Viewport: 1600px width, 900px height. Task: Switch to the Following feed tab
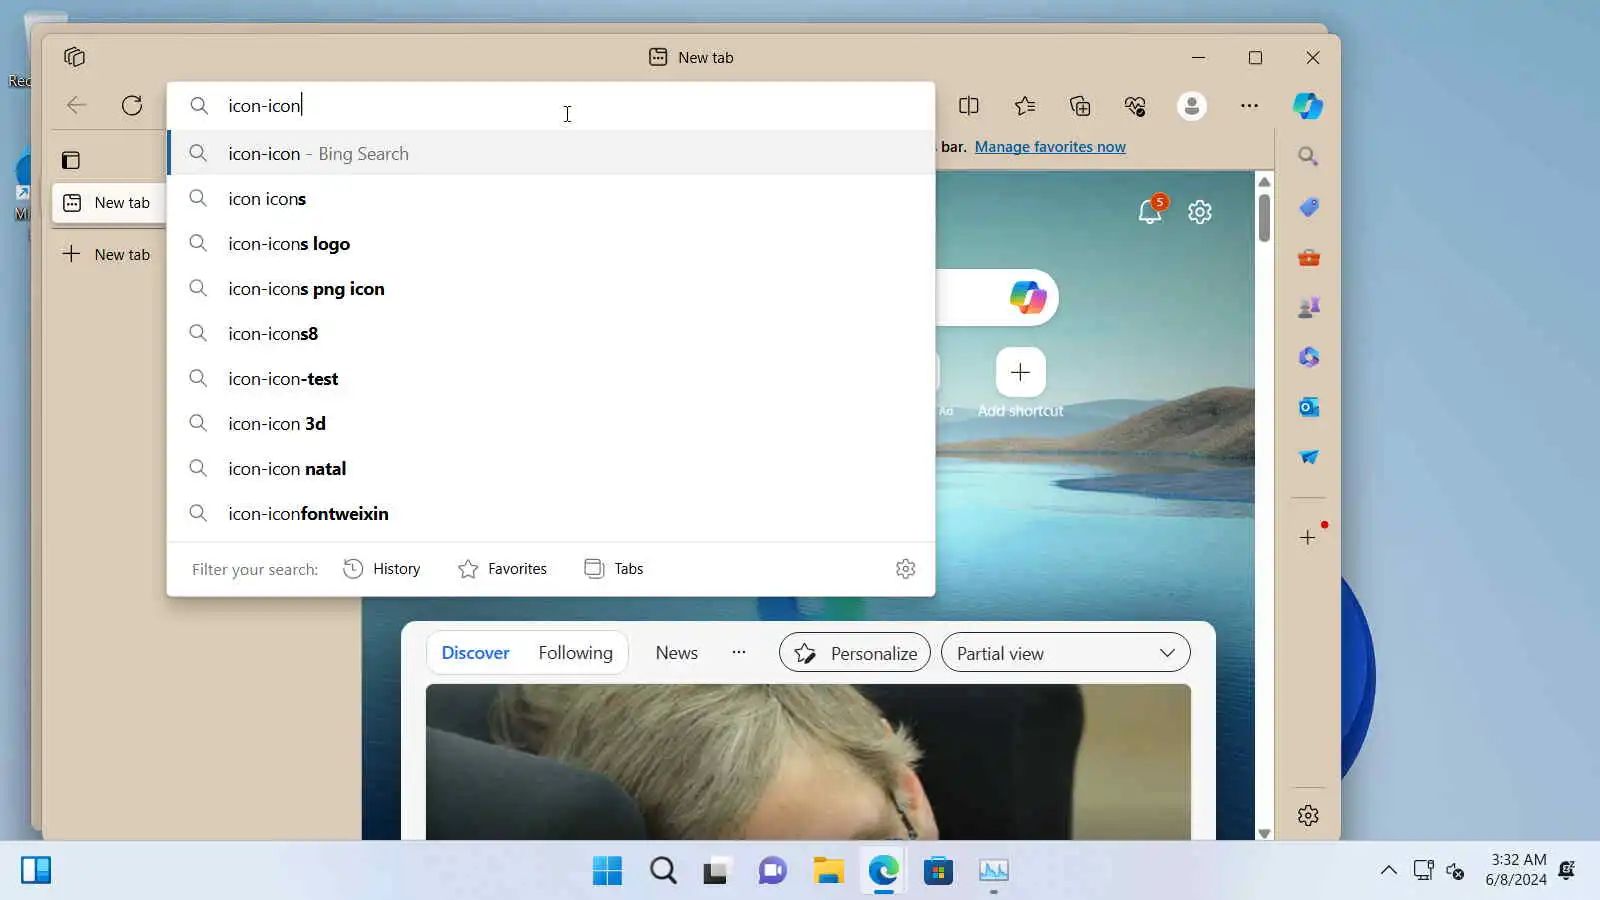coord(575,653)
